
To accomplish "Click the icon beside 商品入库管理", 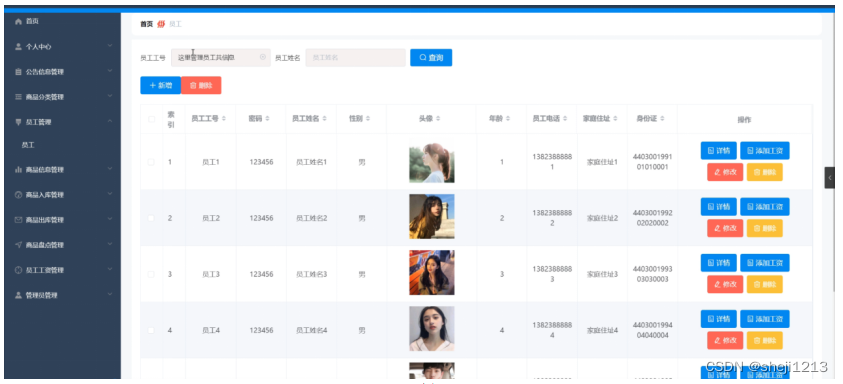I will tap(18, 195).
